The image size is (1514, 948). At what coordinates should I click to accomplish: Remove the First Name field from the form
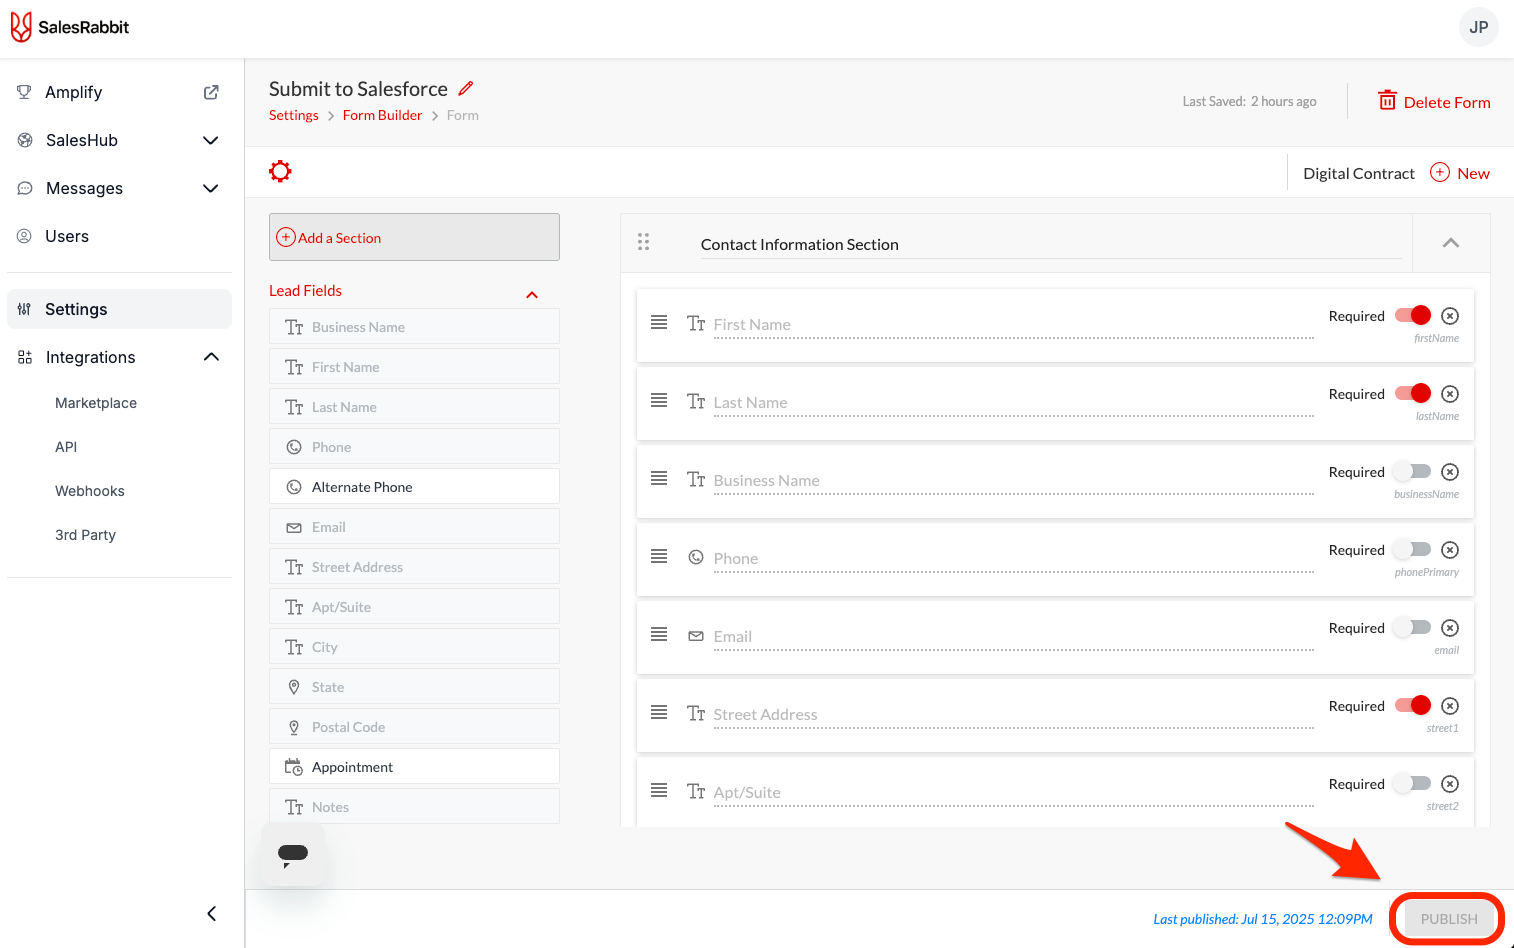(1450, 316)
